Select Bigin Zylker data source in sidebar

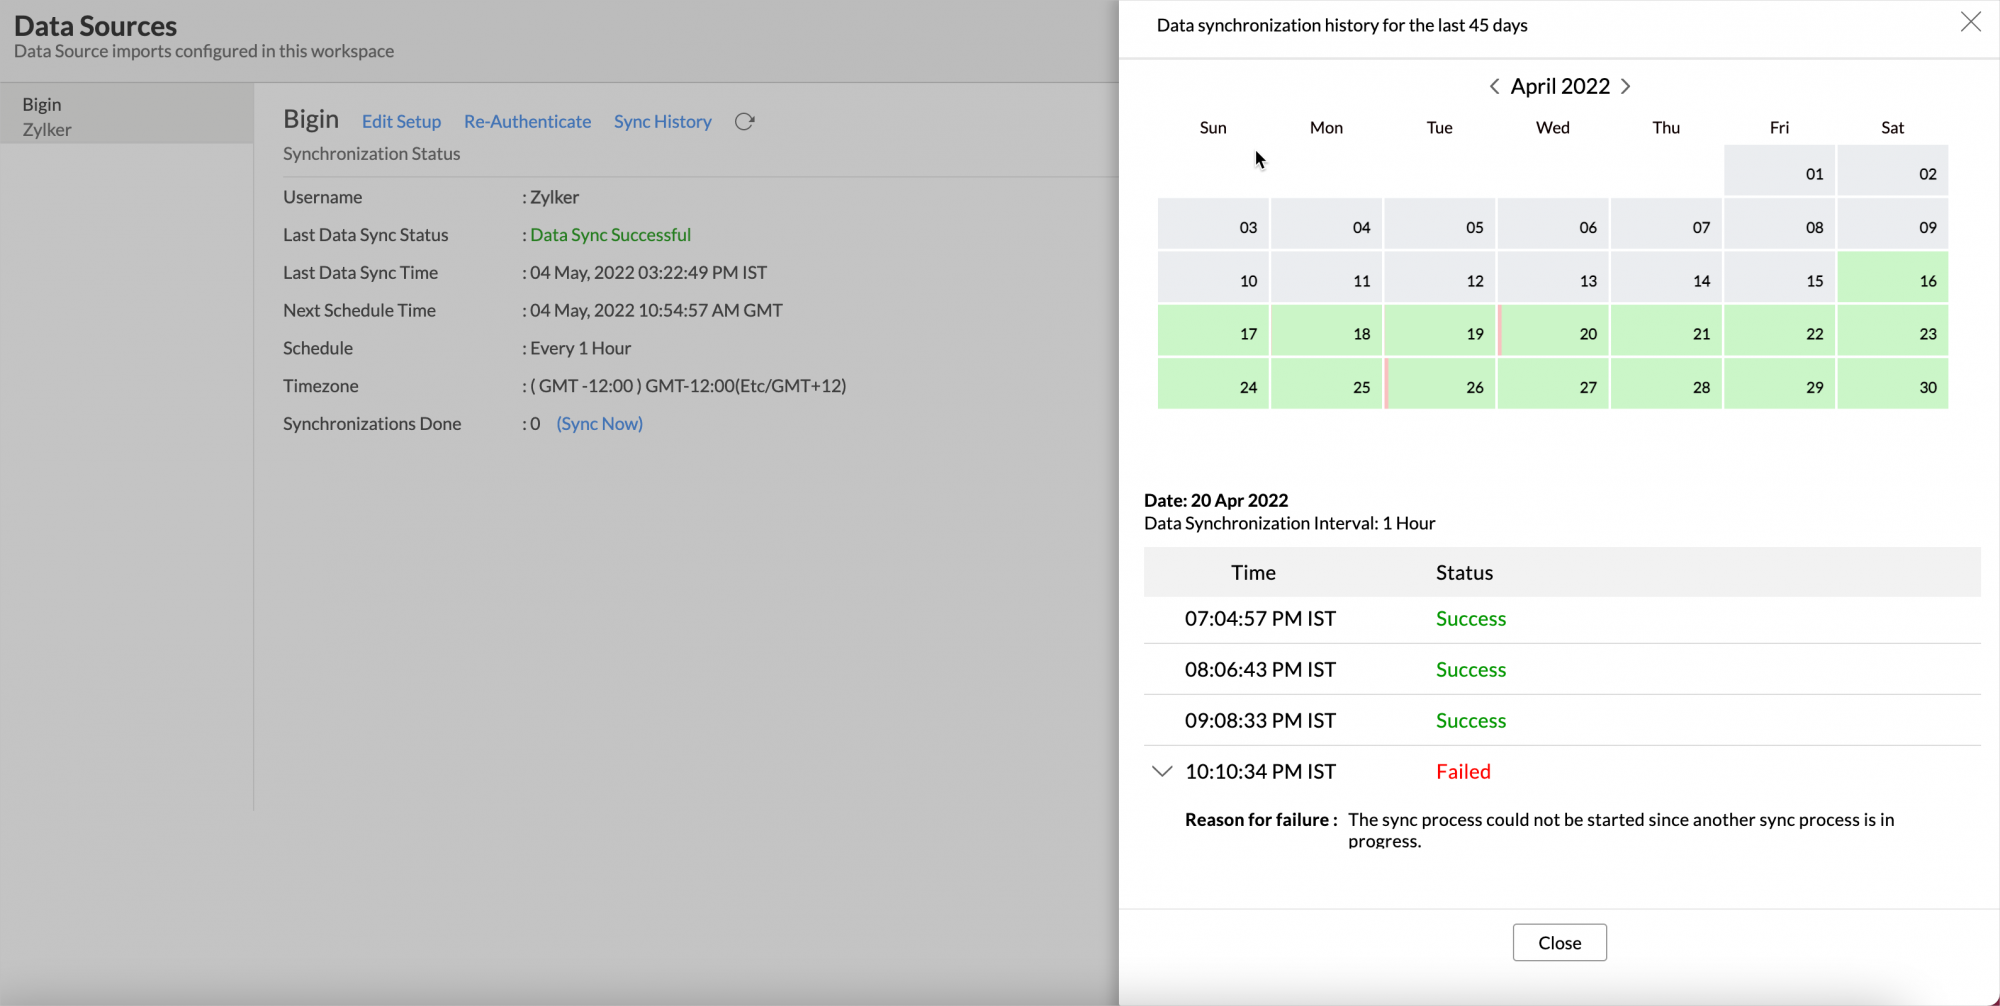point(127,116)
